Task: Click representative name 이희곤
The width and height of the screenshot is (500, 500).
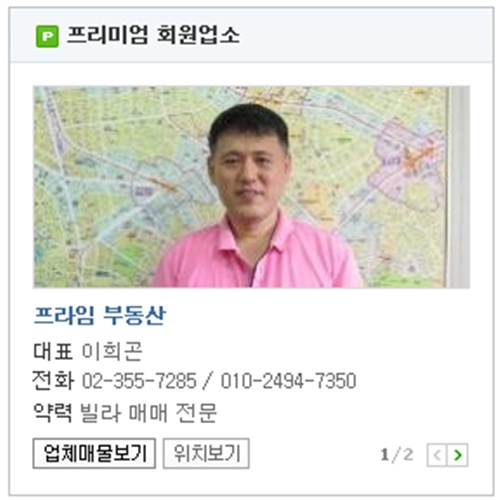Action: click(x=112, y=351)
